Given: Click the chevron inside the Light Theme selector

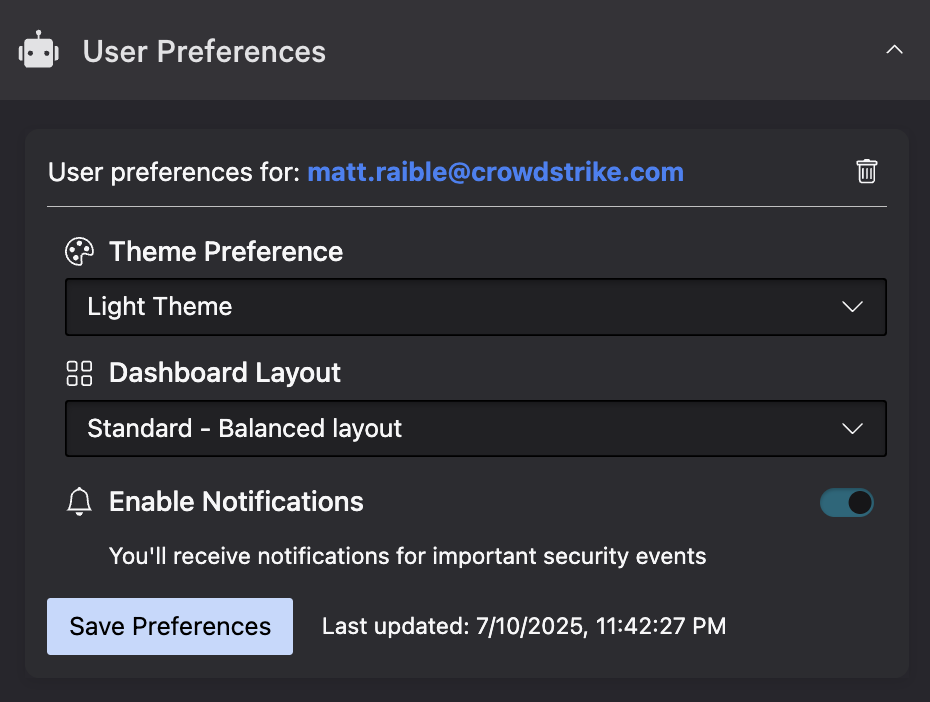Looking at the screenshot, I should pos(852,307).
